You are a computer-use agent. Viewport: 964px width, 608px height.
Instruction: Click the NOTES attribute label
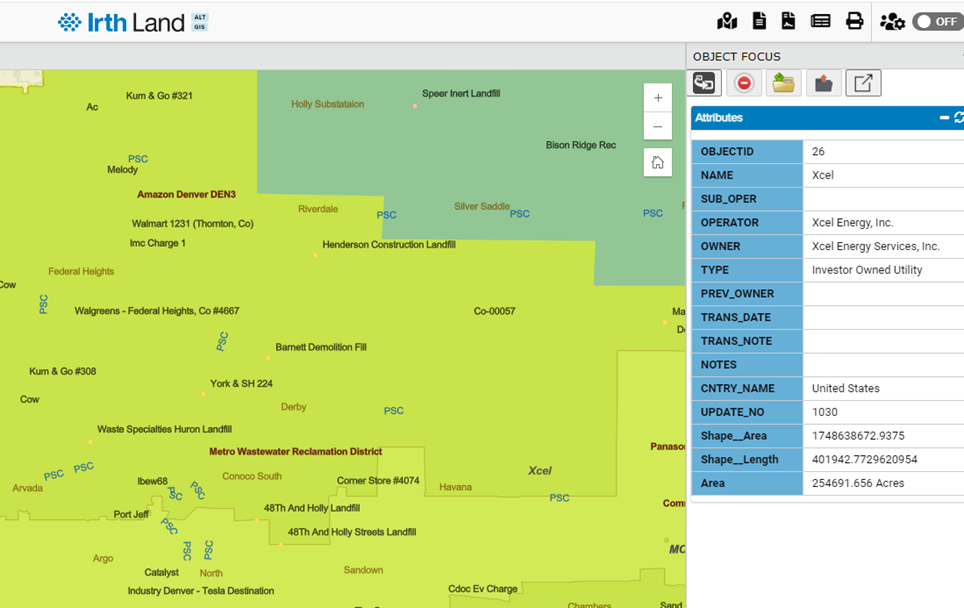click(x=718, y=365)
